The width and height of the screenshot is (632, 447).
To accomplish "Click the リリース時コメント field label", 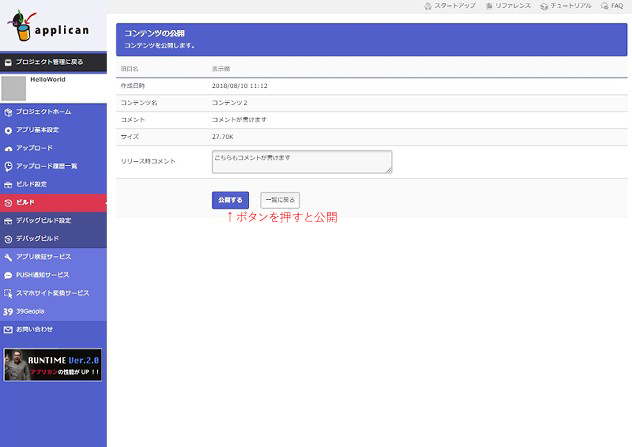I will pyautogui.click(x=148, y=162).
